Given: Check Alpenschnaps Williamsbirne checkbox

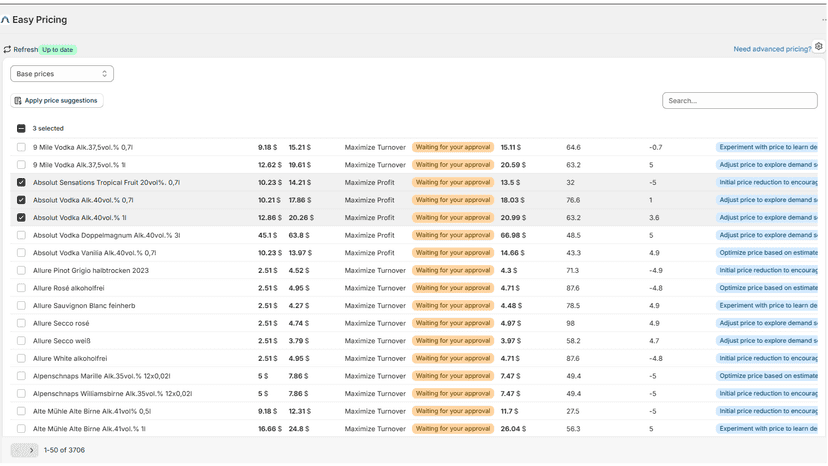Looking at the screenshot, I should (x=21, y=394).
